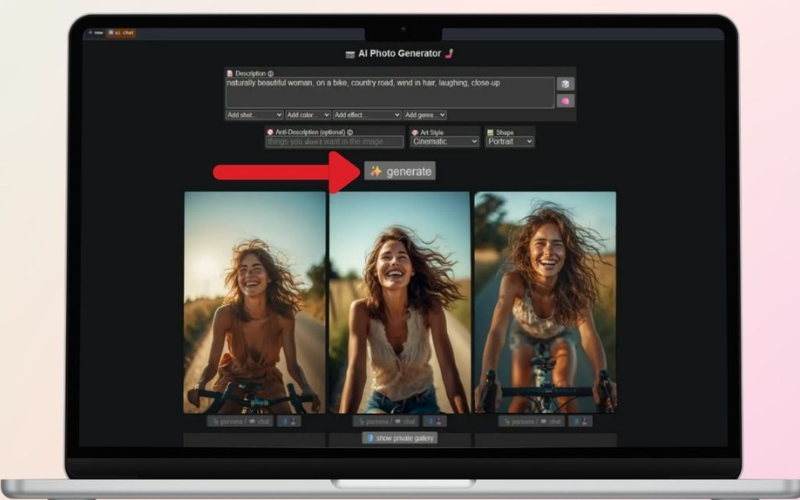Open the left generated image in orange dress
The height and width of the screenshot is (500, 800).
(254, 302)
